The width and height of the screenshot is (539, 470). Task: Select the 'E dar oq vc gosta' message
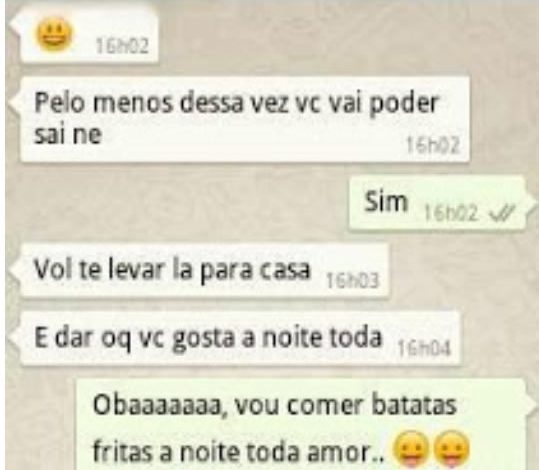(240, 338)
